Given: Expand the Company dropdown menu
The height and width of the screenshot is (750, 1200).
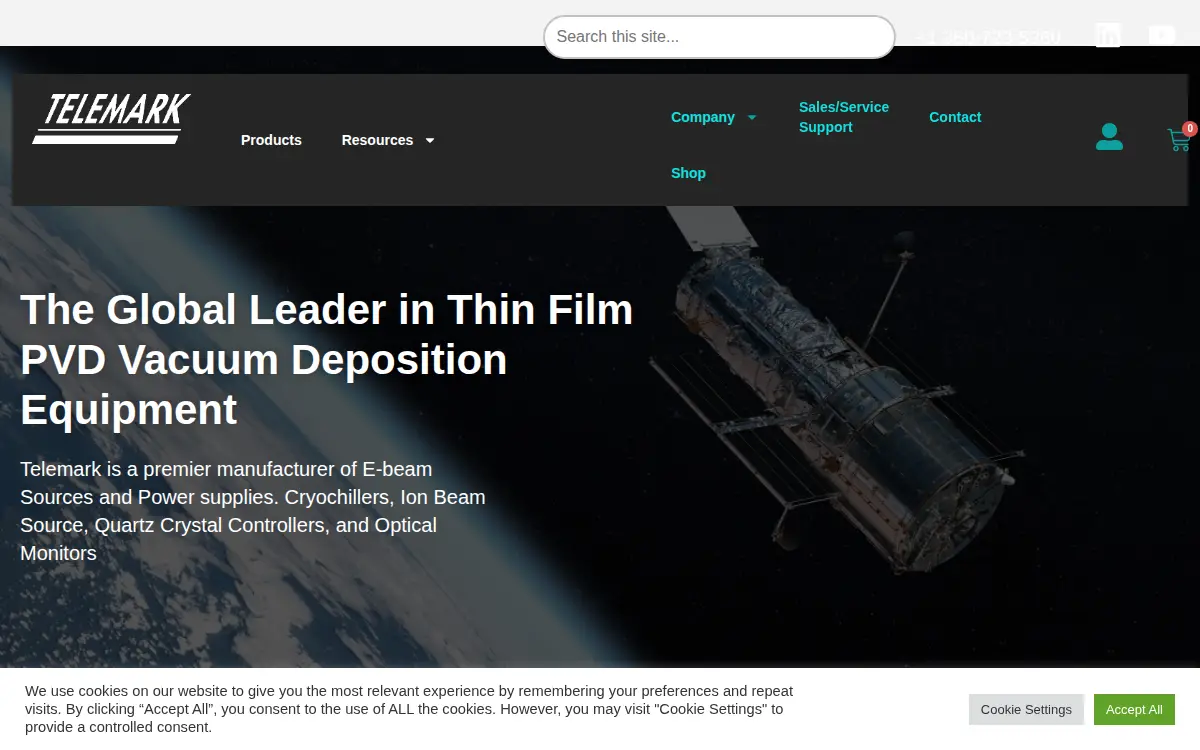Looking at the screenshot, I should (714, 117).
